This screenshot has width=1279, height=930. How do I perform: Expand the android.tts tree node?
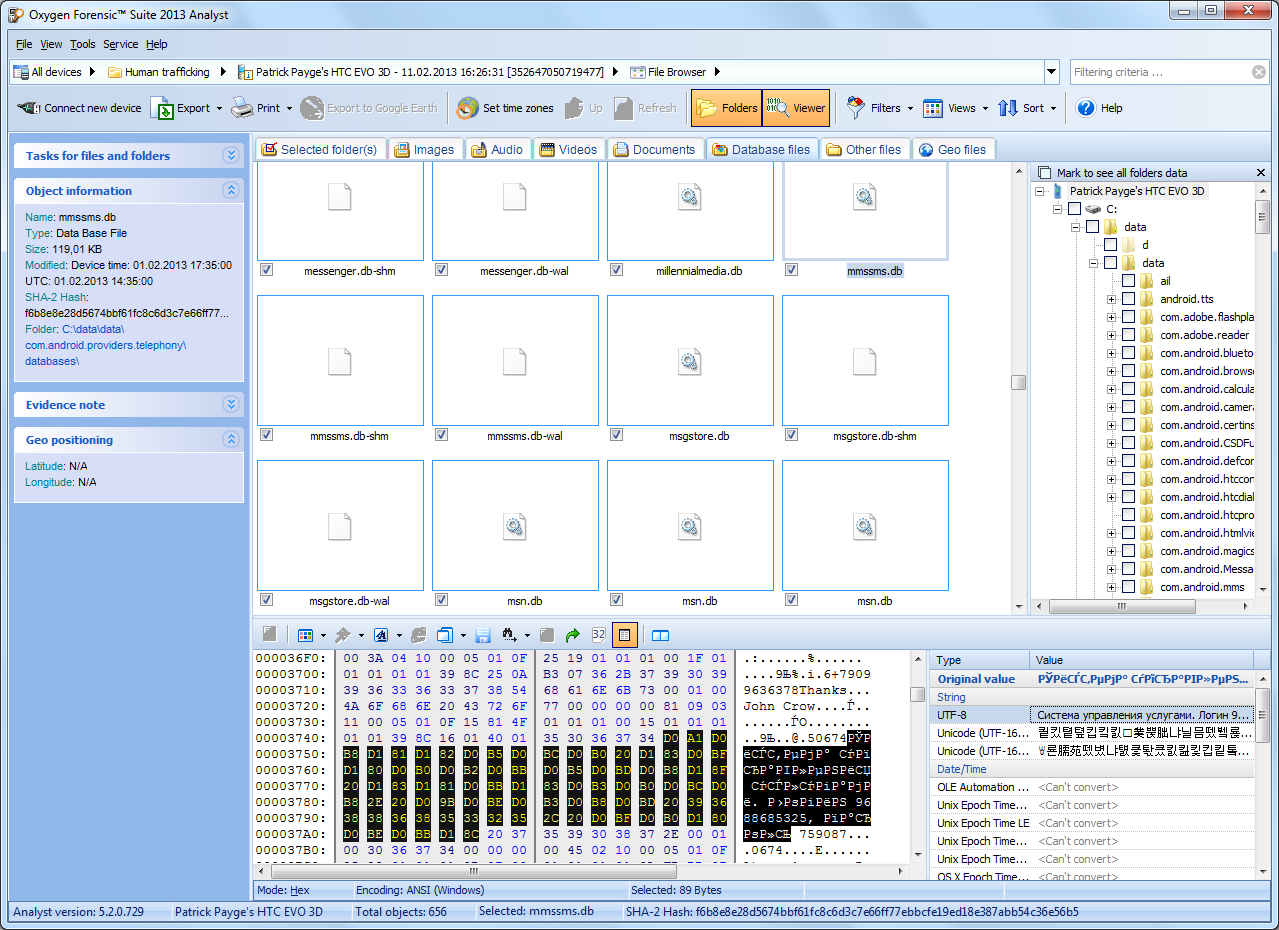[1111, 299]
